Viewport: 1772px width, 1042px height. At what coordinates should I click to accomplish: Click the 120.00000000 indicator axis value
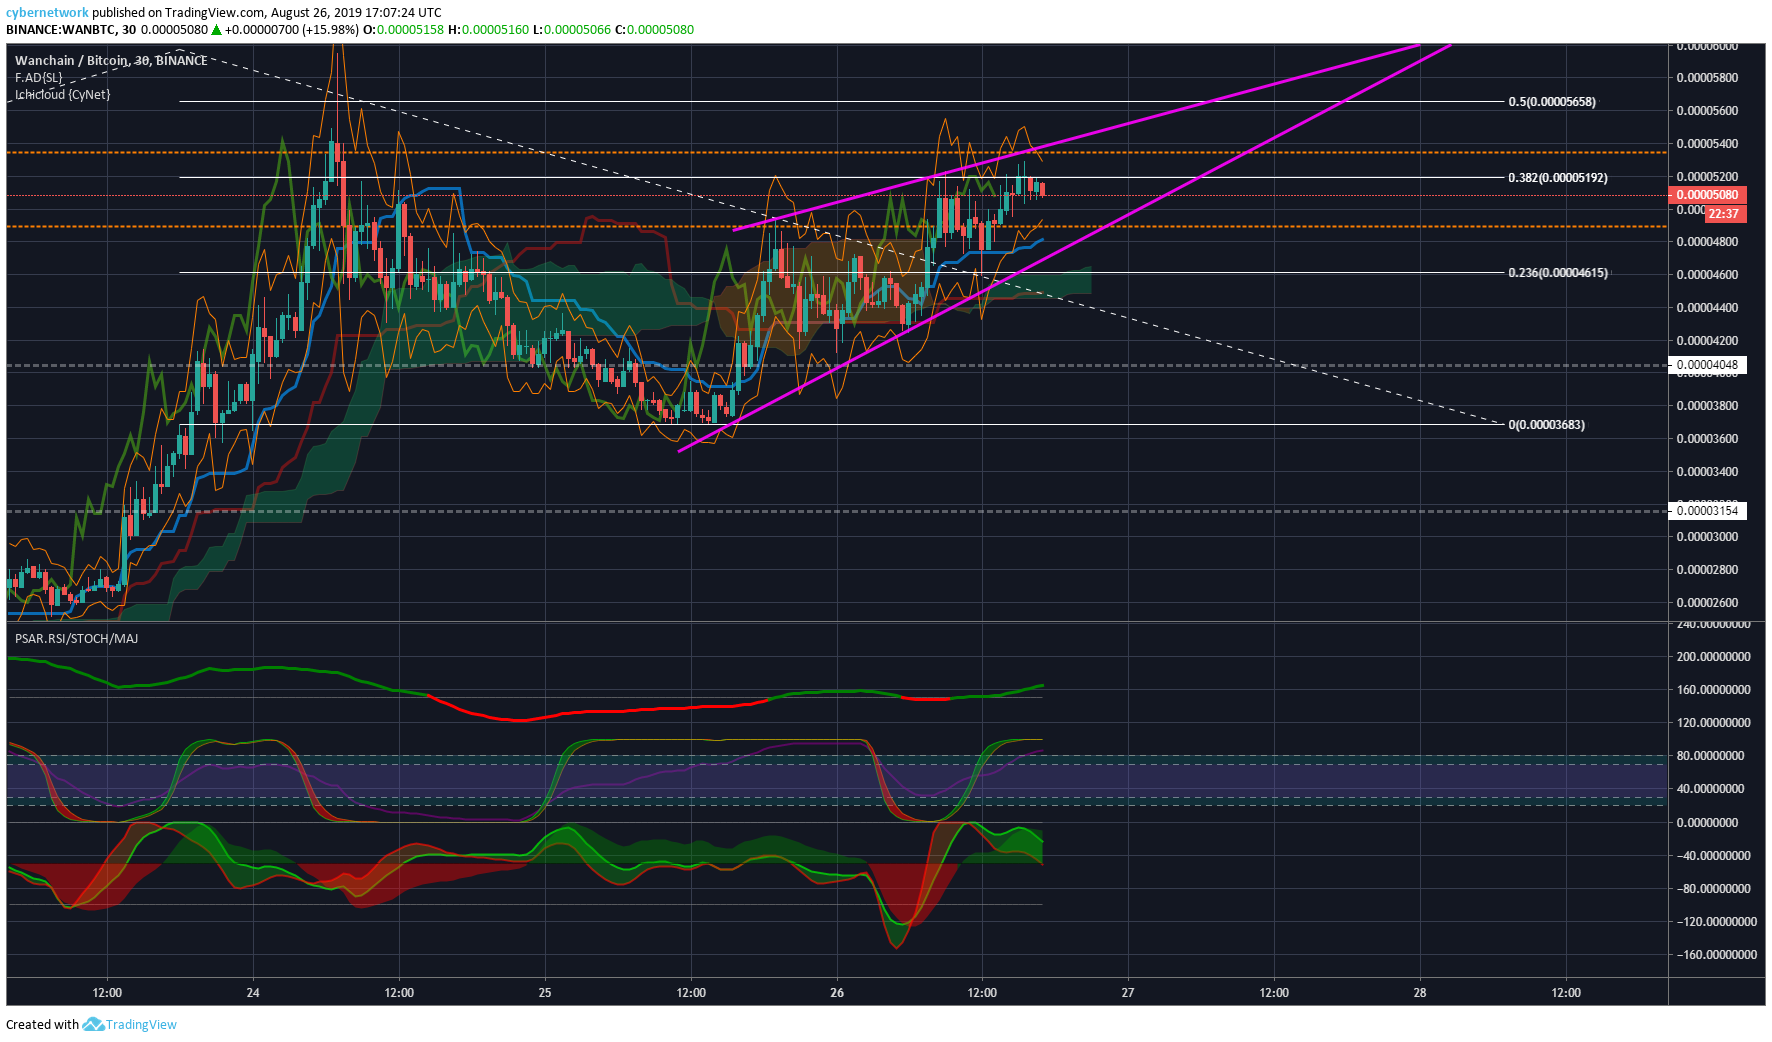click(1714, 723)
